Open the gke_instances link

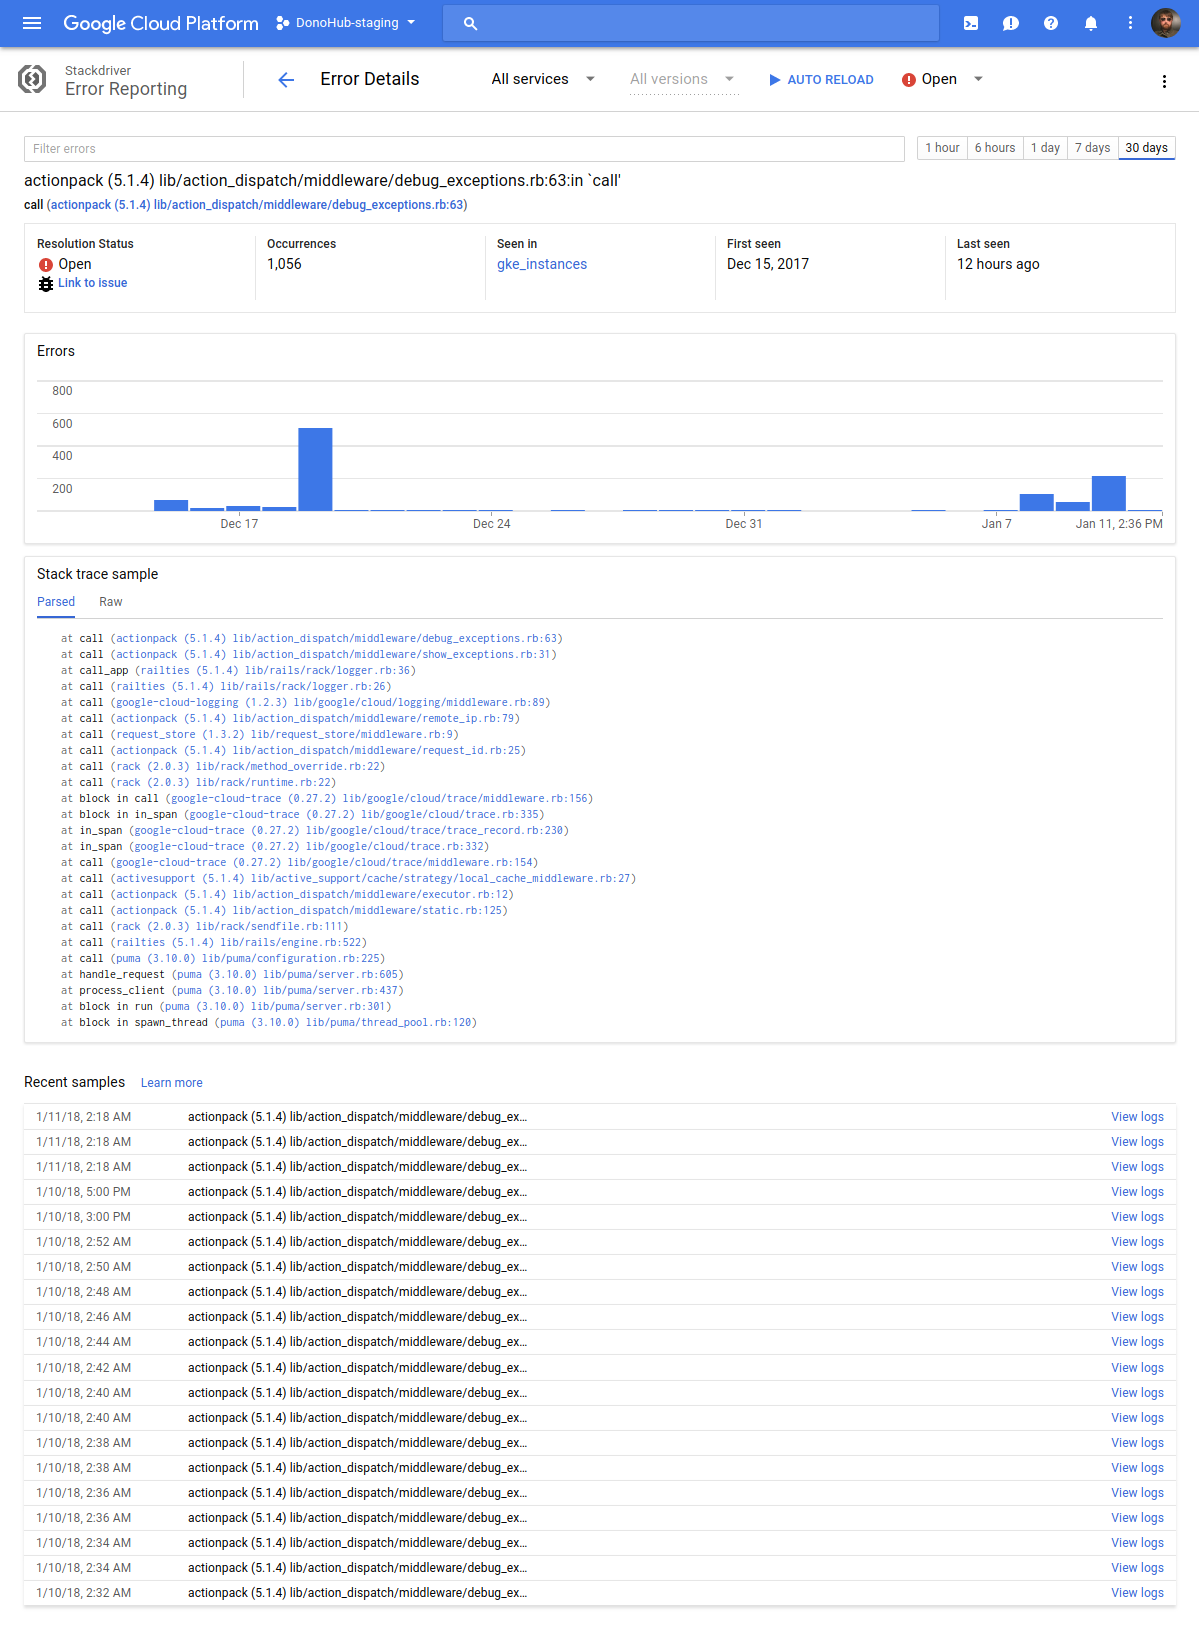click(x=542, y=264)
